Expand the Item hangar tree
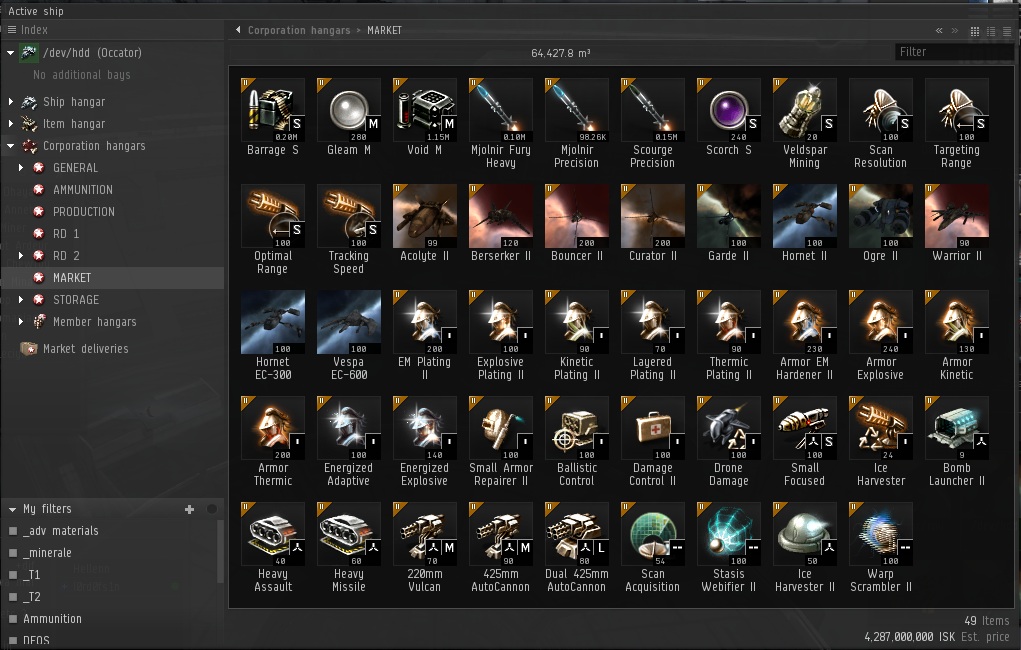Viewport: 1021px width, 650px height. [x=10, y=124]
